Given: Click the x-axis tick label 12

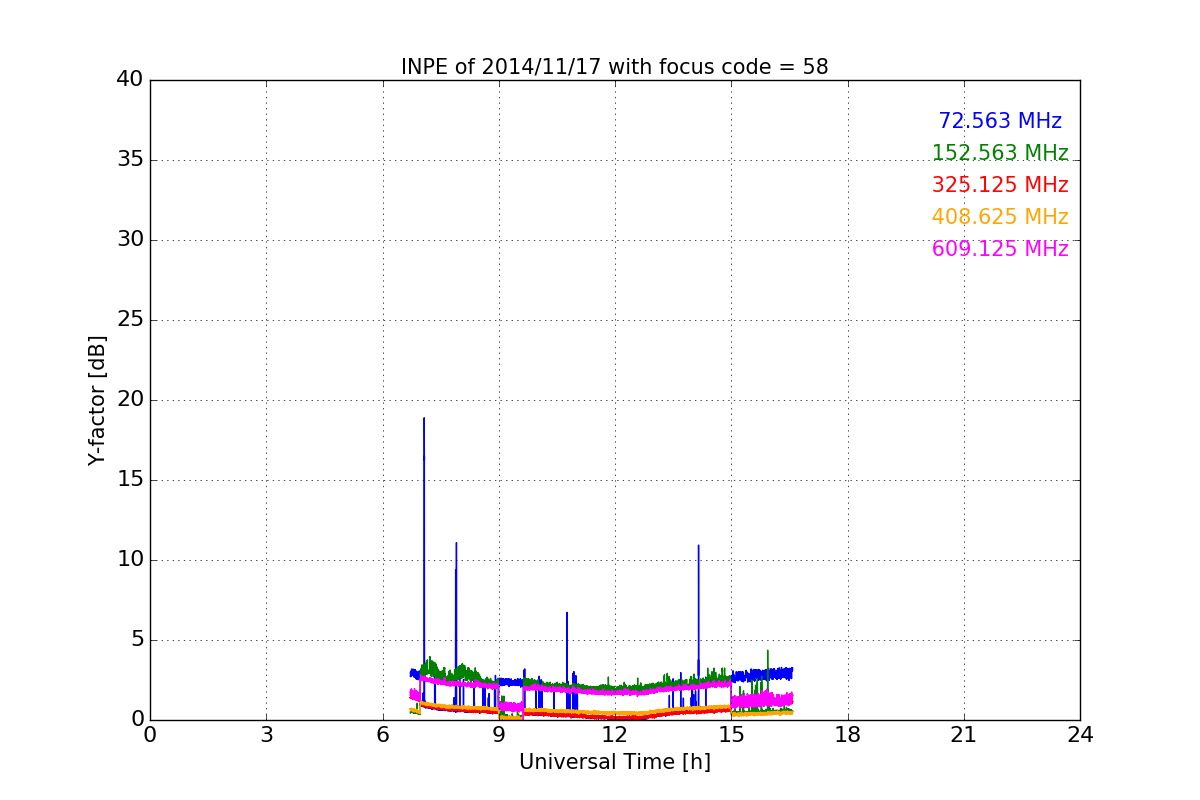Looking at the screenshot, I should click(x=614, y=735).
